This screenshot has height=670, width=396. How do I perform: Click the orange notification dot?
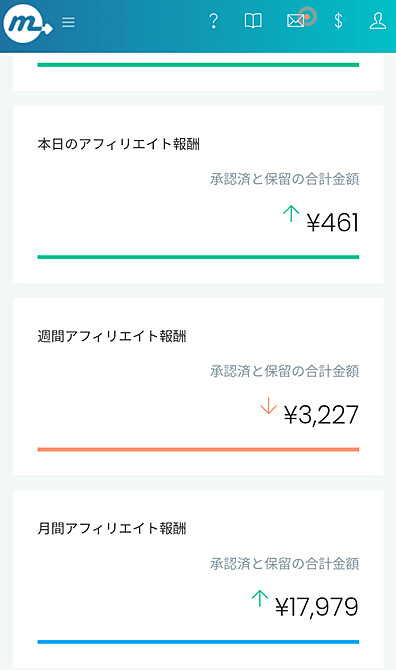[x=307, y=17]
